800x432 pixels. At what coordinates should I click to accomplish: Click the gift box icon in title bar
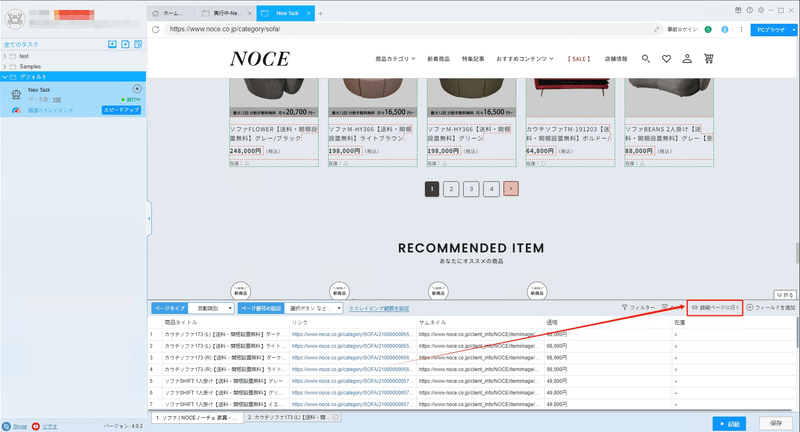(x=738, y=10)
